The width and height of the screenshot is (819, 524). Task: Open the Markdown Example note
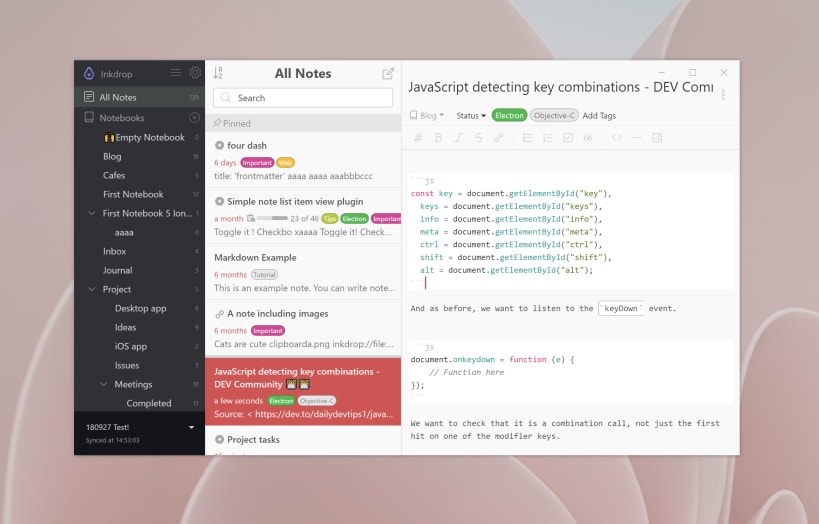point(303,272)
